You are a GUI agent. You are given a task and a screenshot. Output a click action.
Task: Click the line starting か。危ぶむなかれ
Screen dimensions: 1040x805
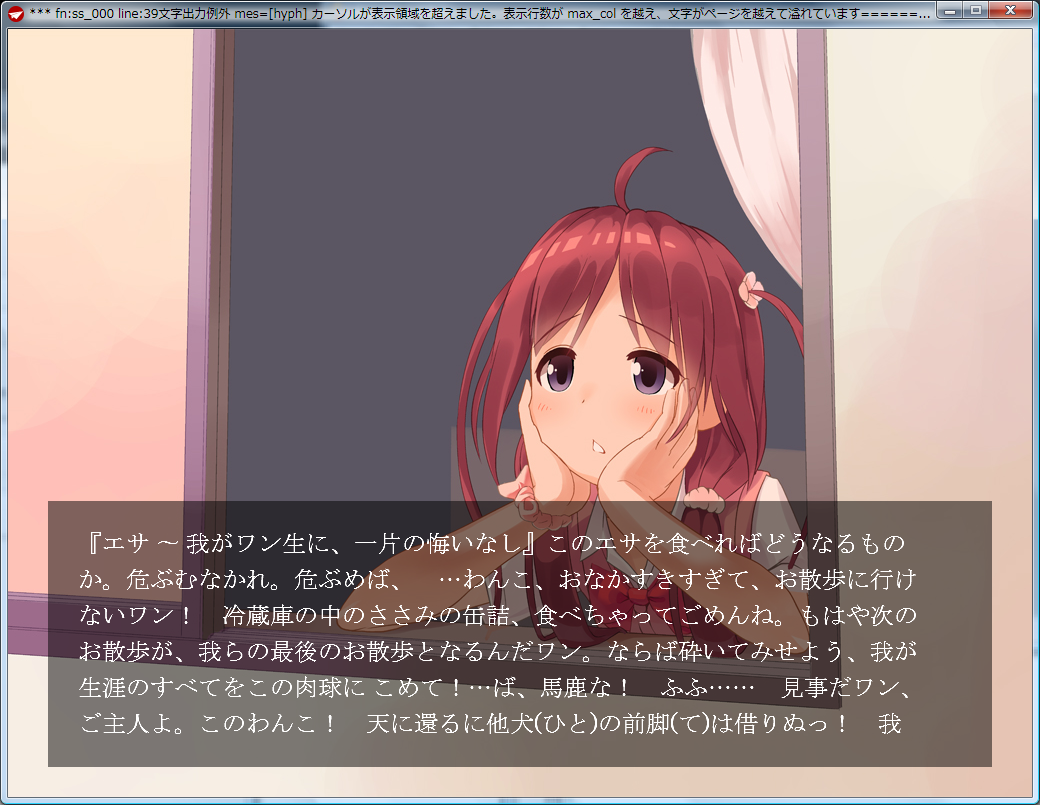click(x=497, y=580)
